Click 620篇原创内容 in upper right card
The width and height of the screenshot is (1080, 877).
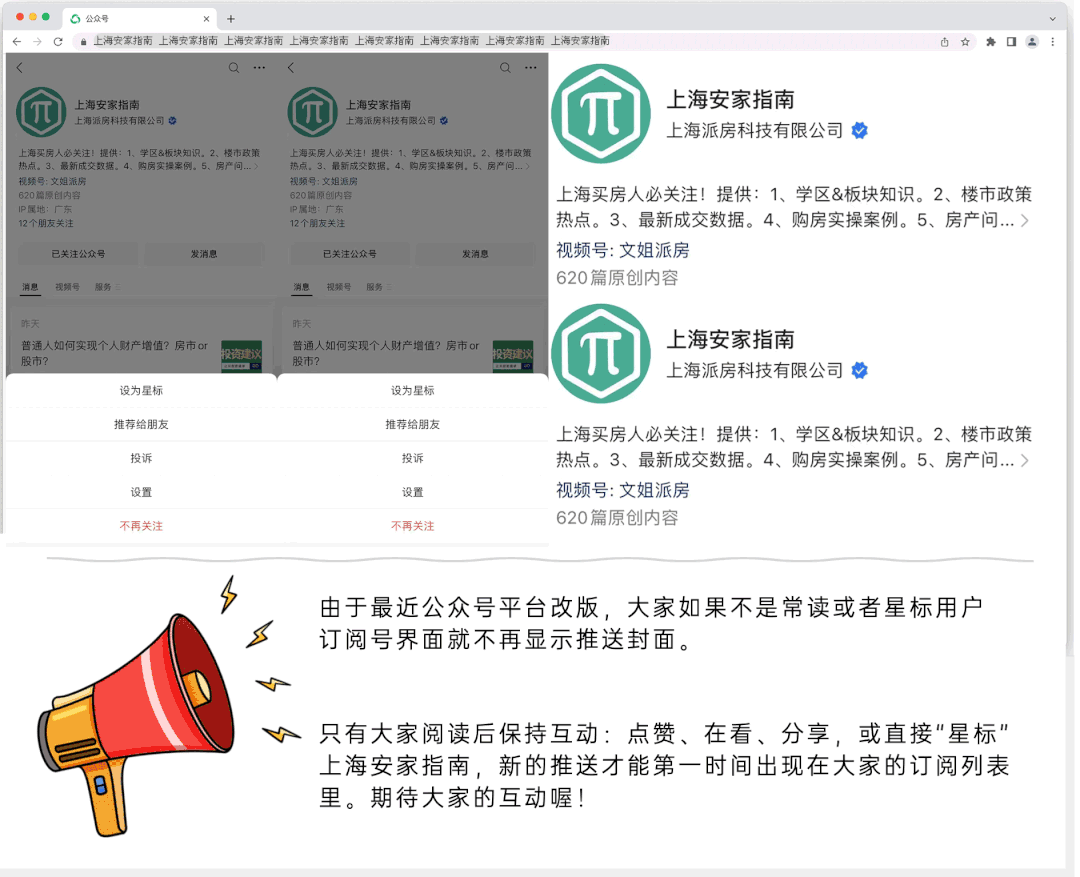pos(617,278)
